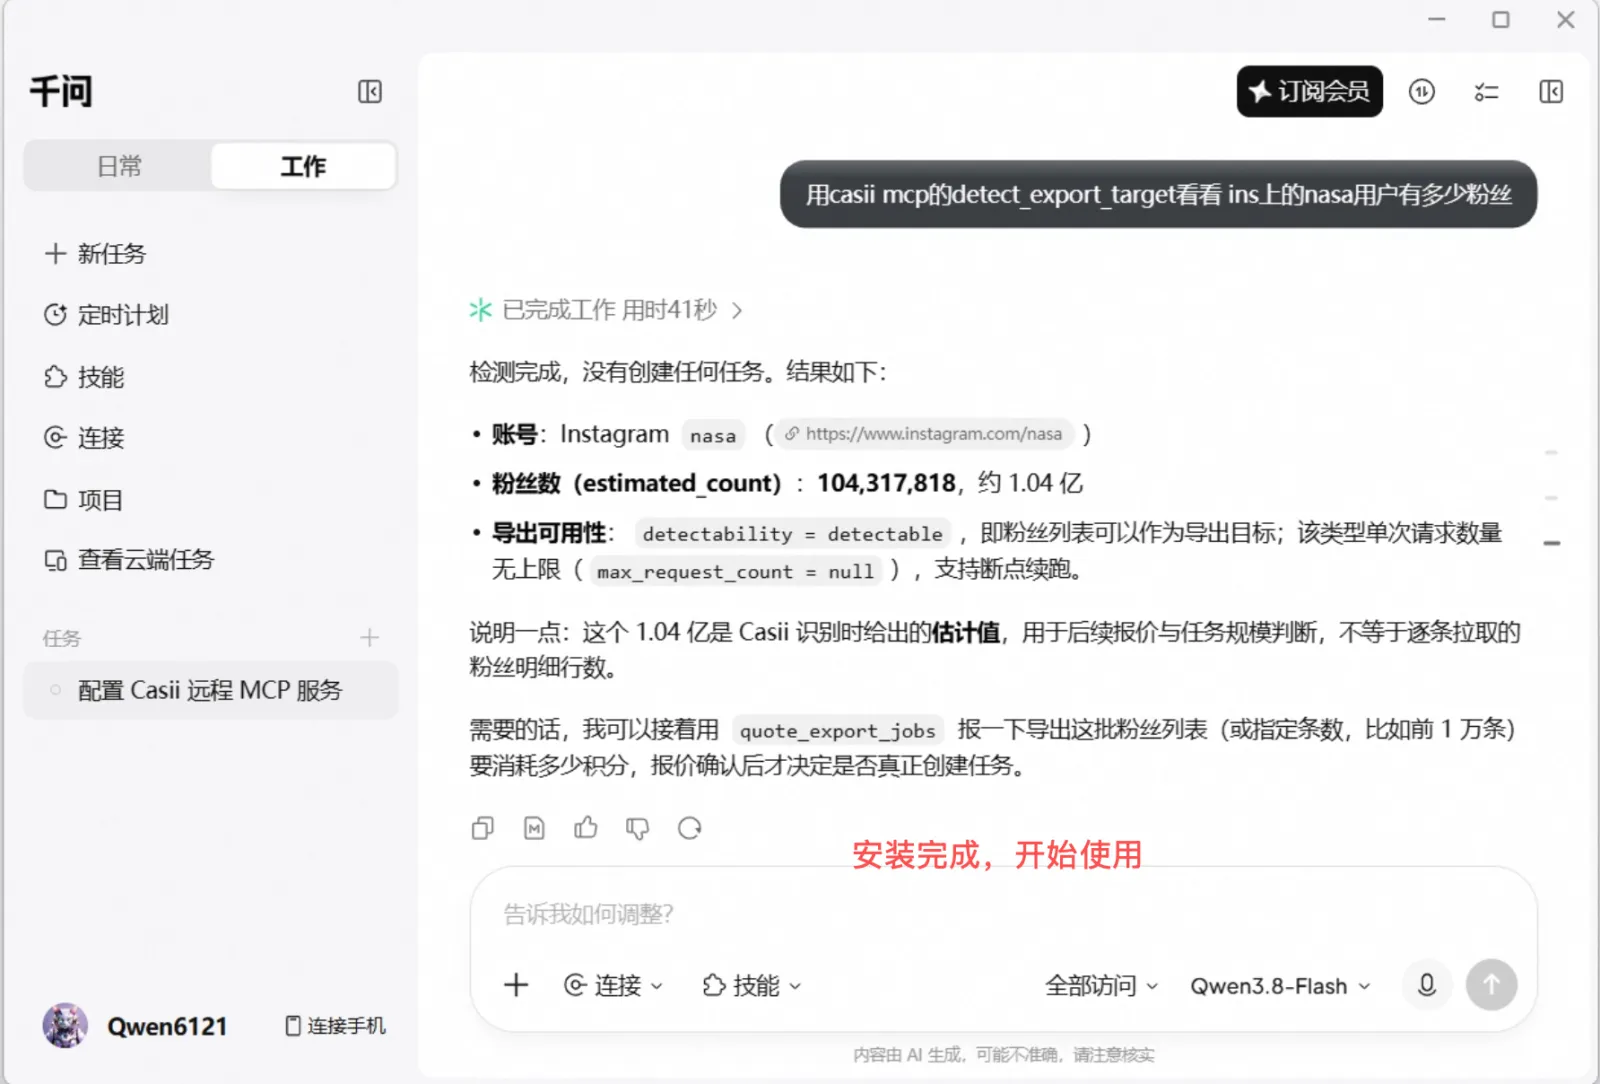Image resolution: width=1600 pixels, height=1084 pixels.
Task: Collapse the left sidebar panel icon
Action: pos(370,92)
